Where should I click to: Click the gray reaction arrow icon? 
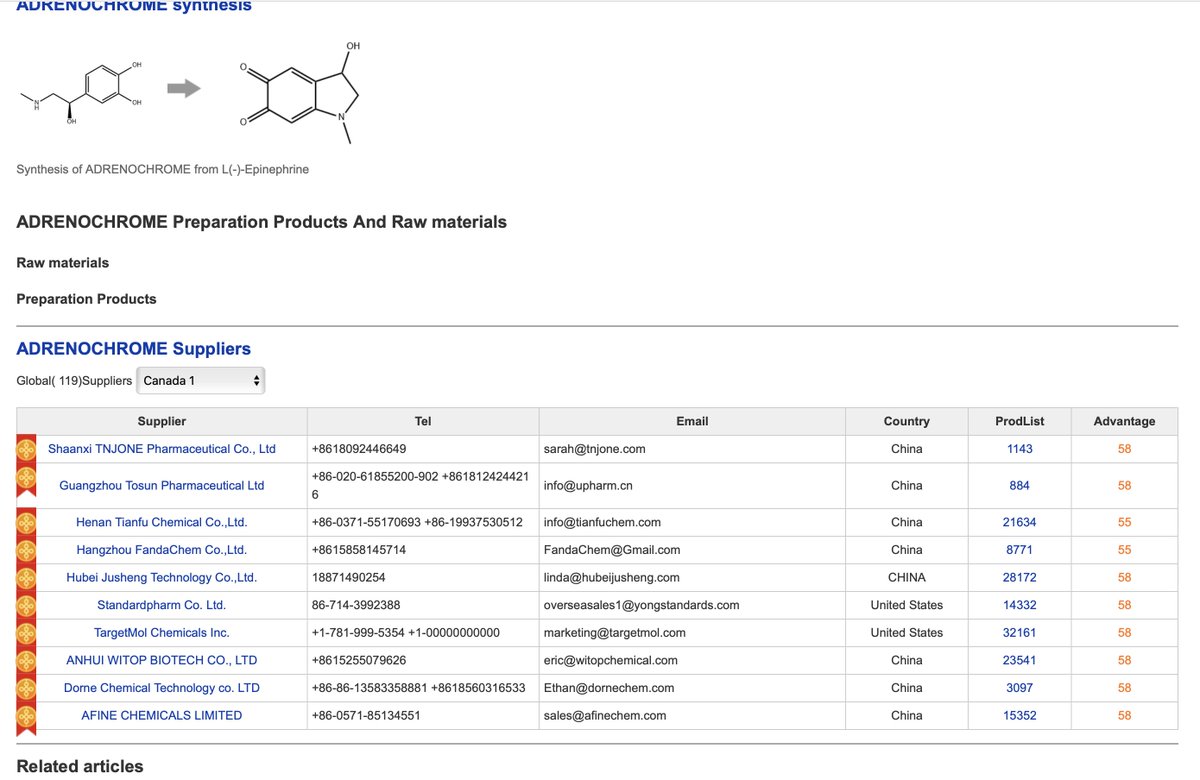[183, 89]
